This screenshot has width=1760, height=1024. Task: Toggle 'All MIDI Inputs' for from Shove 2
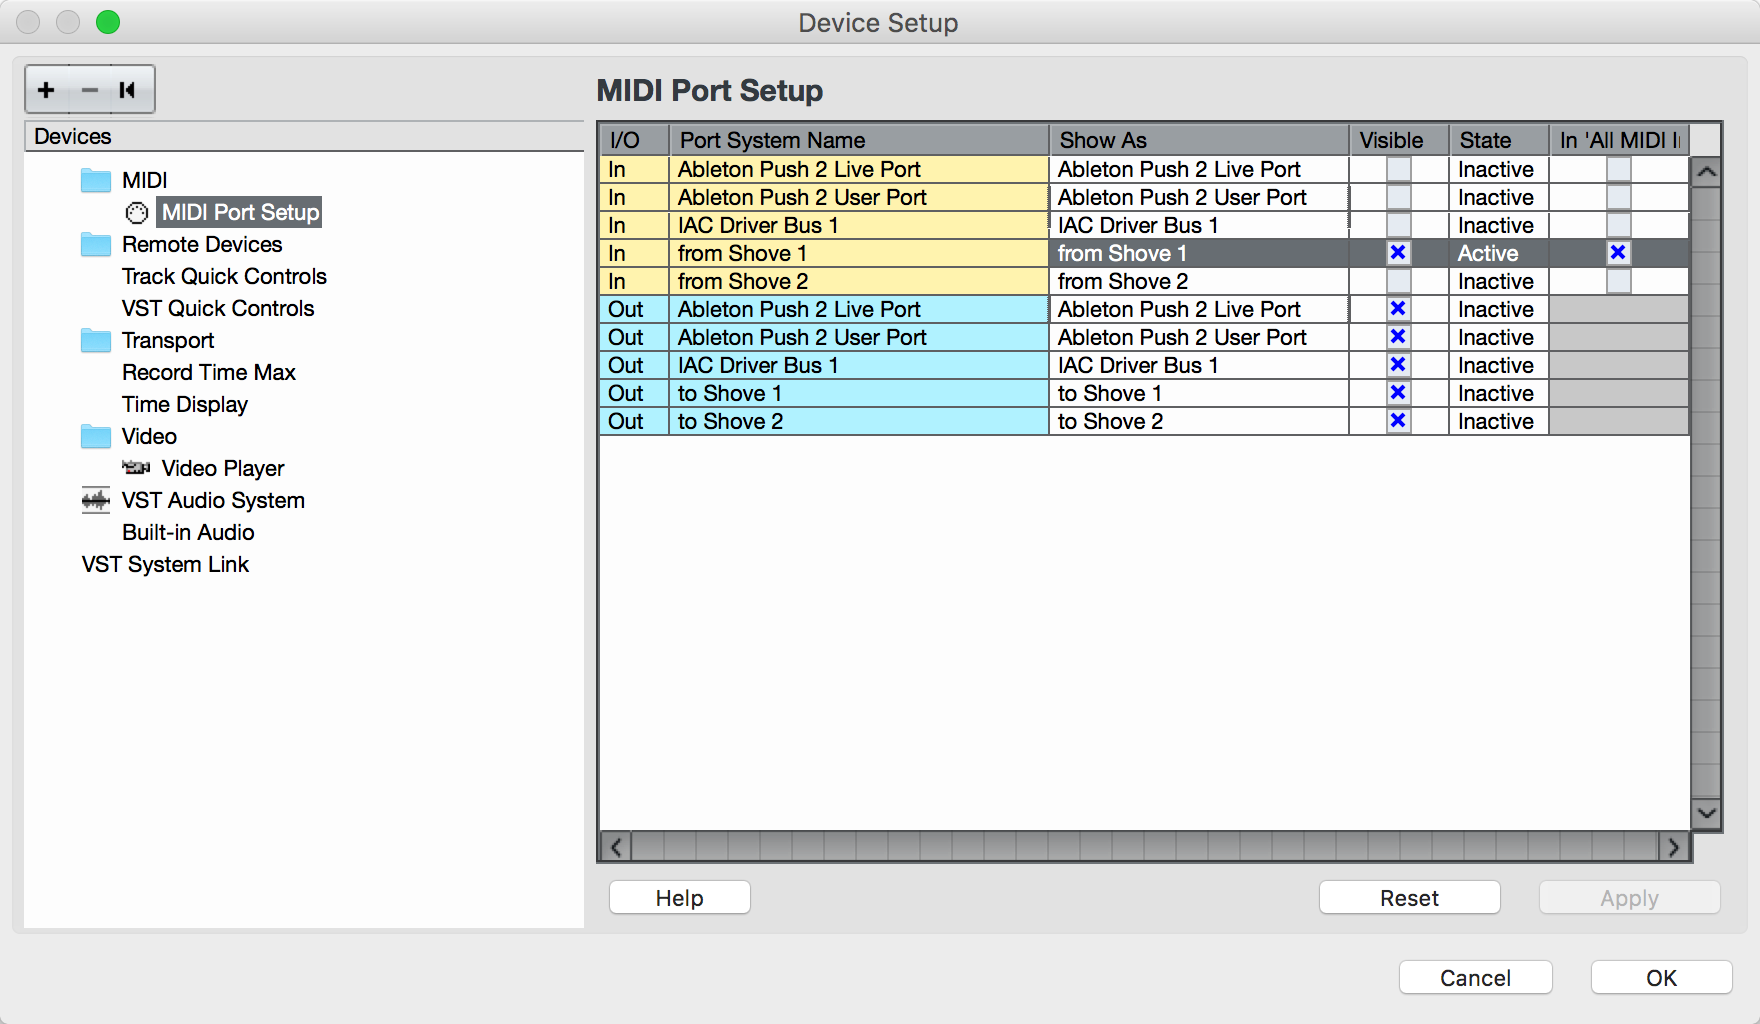click(1618, 281)
